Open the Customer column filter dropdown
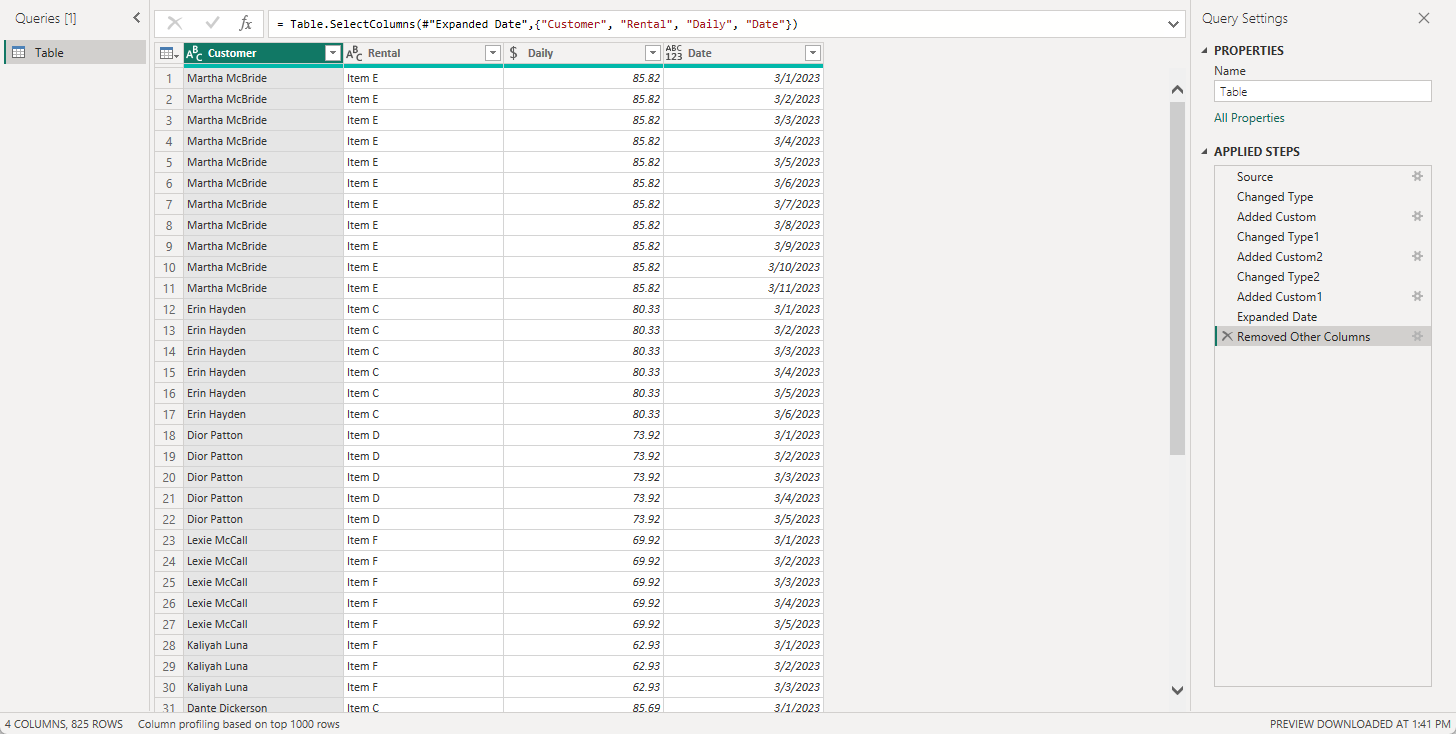Screen dimensions: 1456x734 (333, 53)
